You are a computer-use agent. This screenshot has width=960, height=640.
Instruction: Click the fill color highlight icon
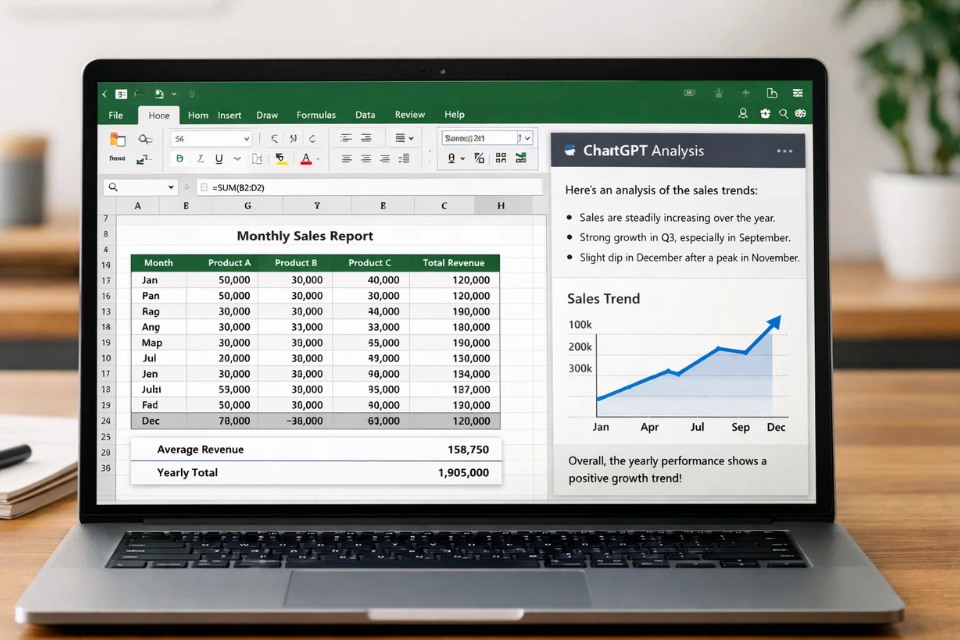click(280, 157)
